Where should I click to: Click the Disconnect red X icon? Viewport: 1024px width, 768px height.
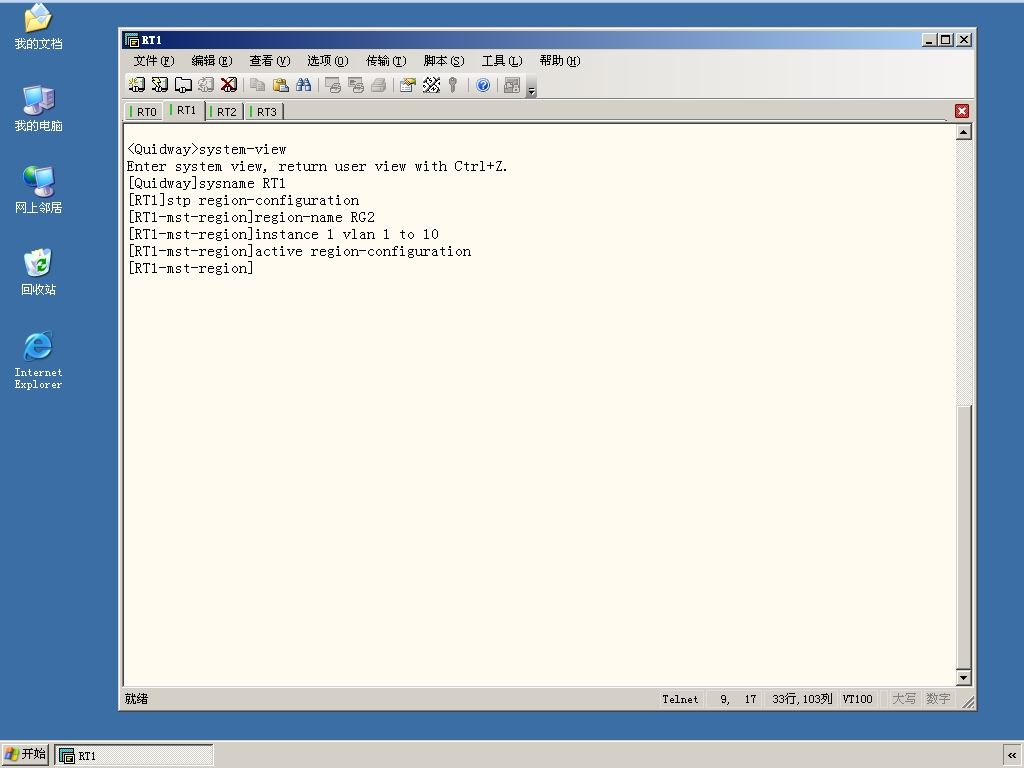[x=229, y=85]
